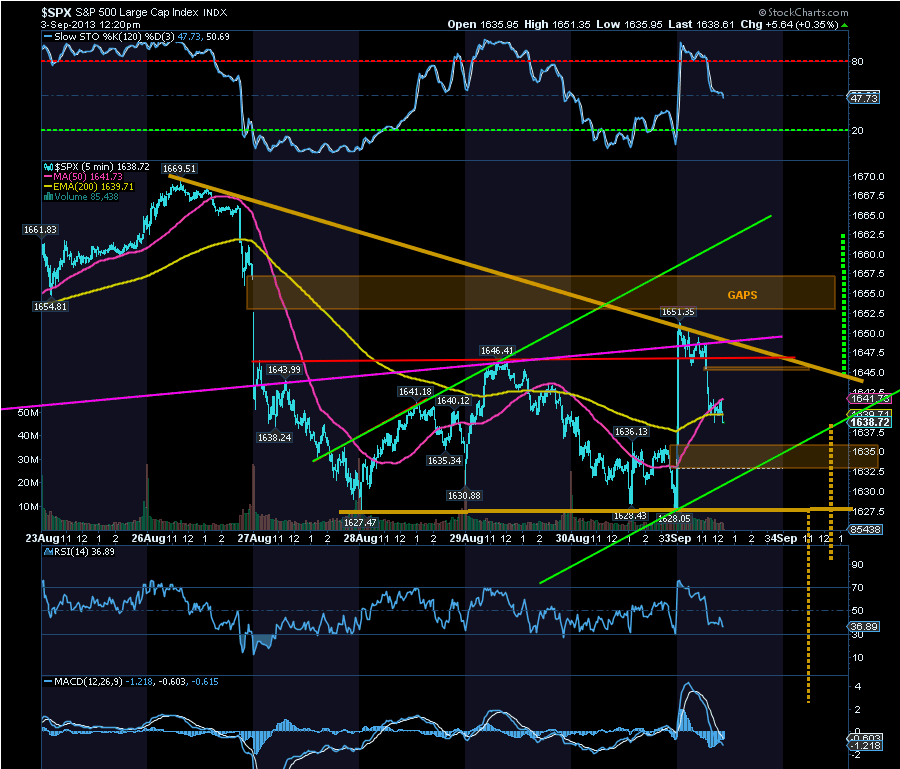Image resolution: width=900 pixels, height=769 pixels.
Task: Click the 28Aug date axis label
Action: 360,538
